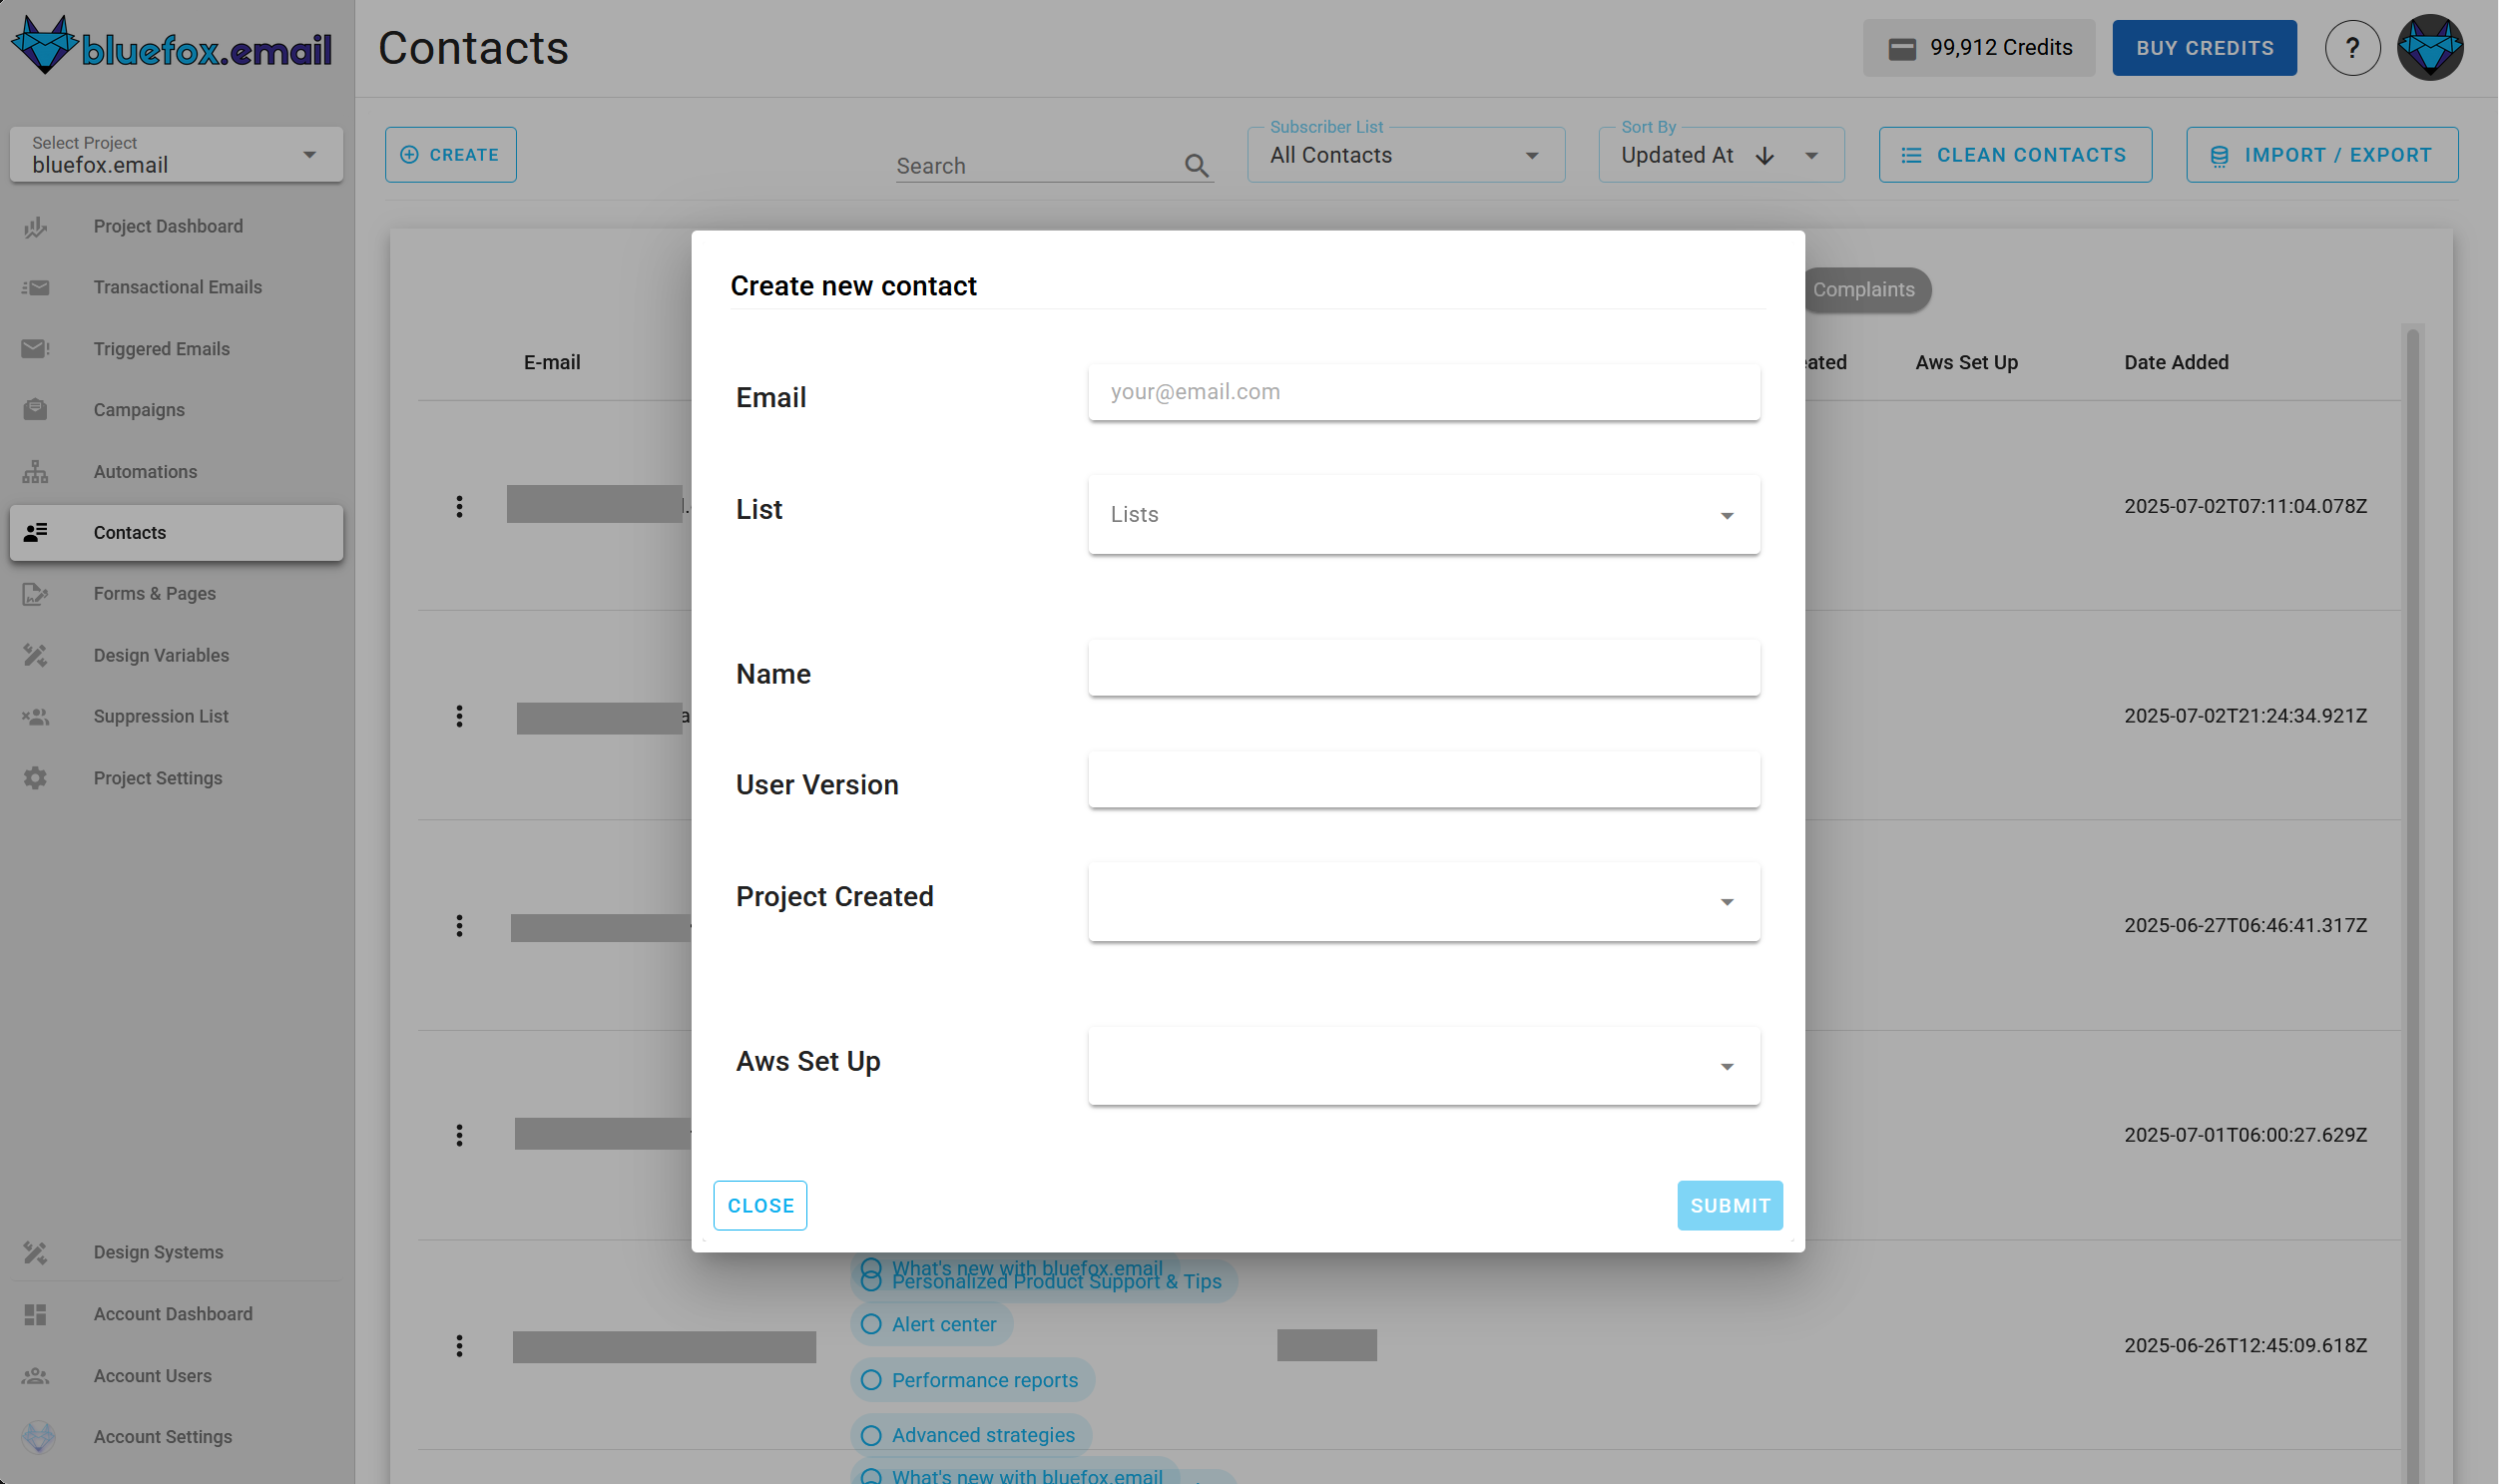The width and height of the screenshot is (2499, 1484).
Task: Click the Triggered Emails icon
Action: (x=35, y=349)
